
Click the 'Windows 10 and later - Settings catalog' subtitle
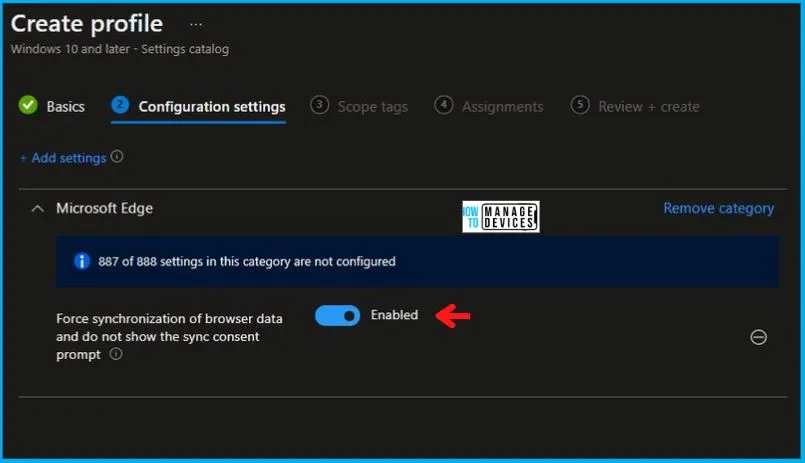tap(120, 49)
